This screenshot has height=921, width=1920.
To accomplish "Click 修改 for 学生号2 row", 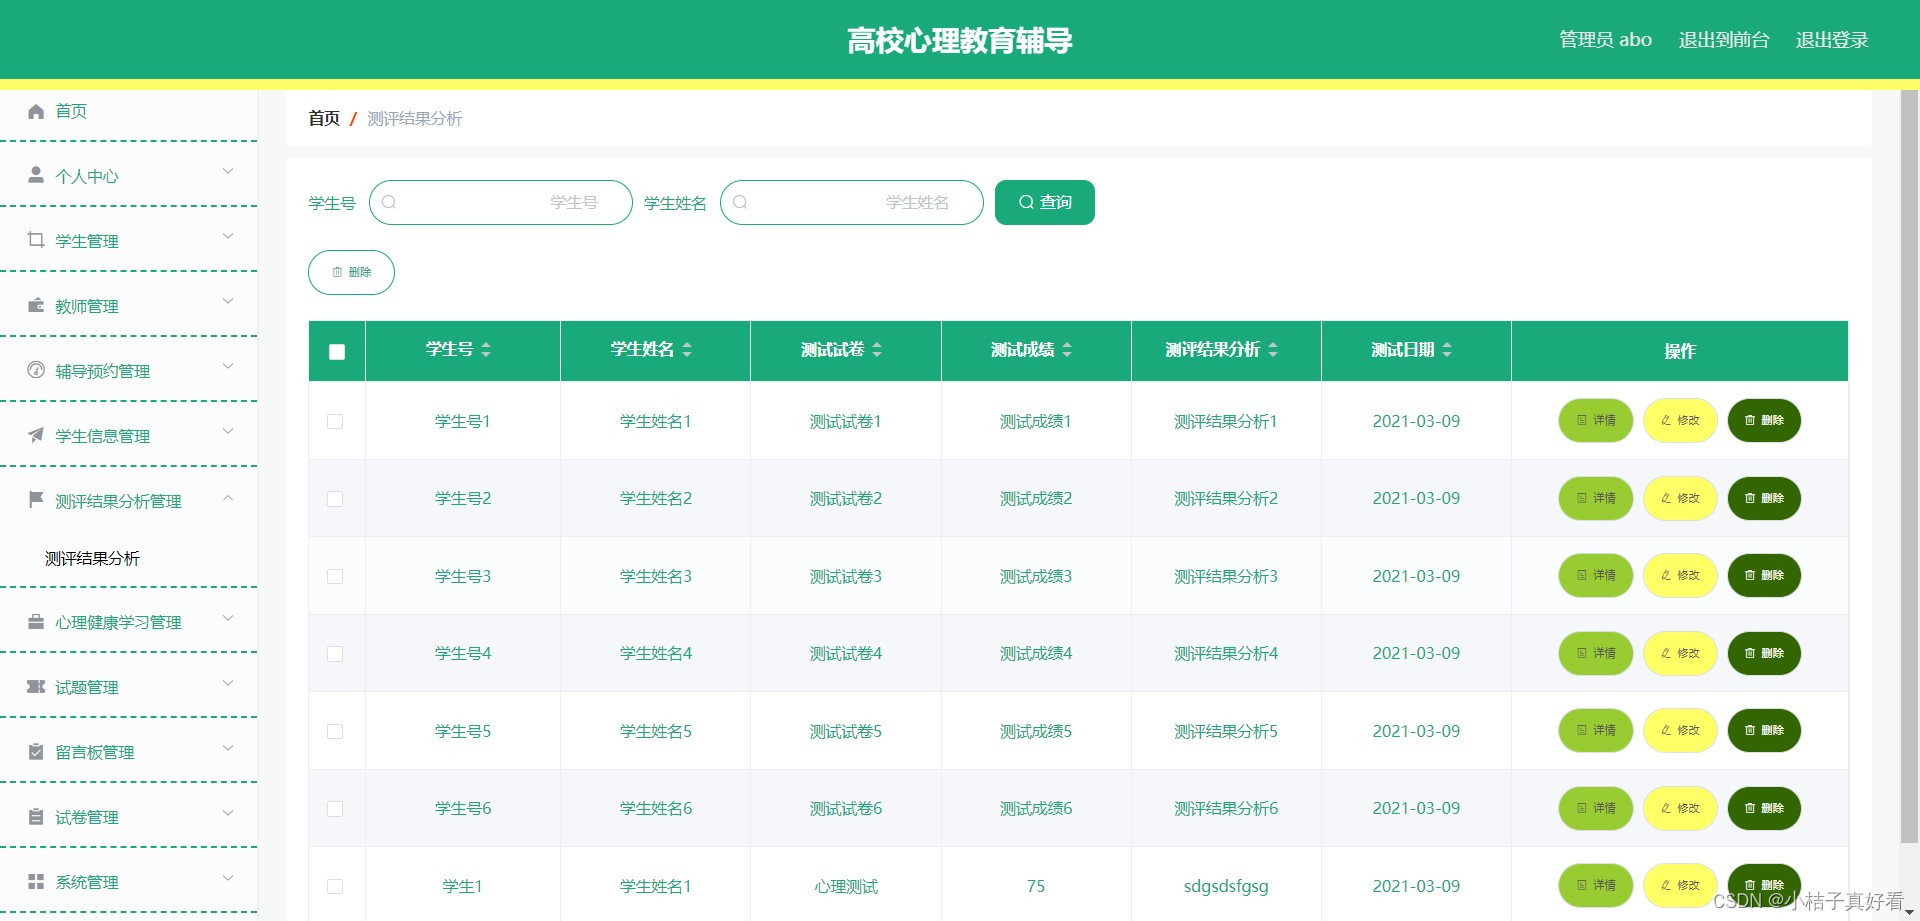I will [x=1680, y=498].
